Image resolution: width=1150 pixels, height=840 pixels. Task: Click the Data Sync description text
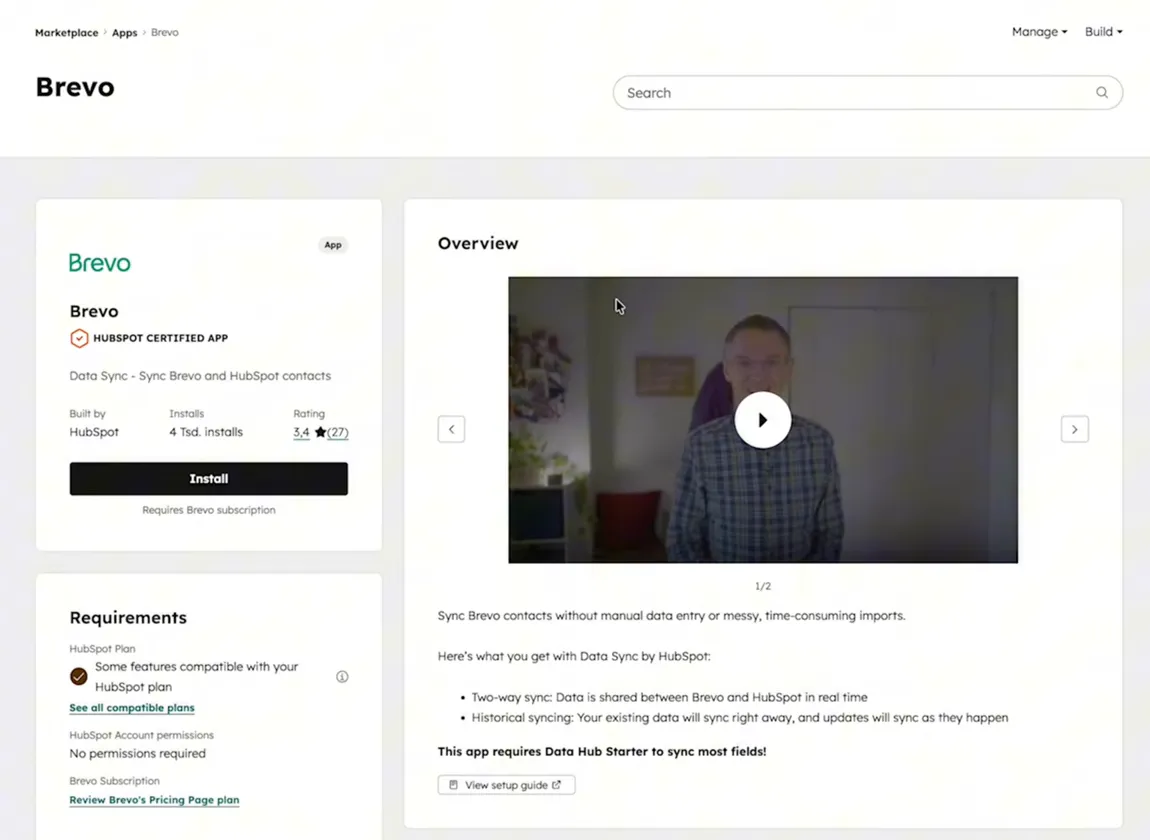point(200,376)
